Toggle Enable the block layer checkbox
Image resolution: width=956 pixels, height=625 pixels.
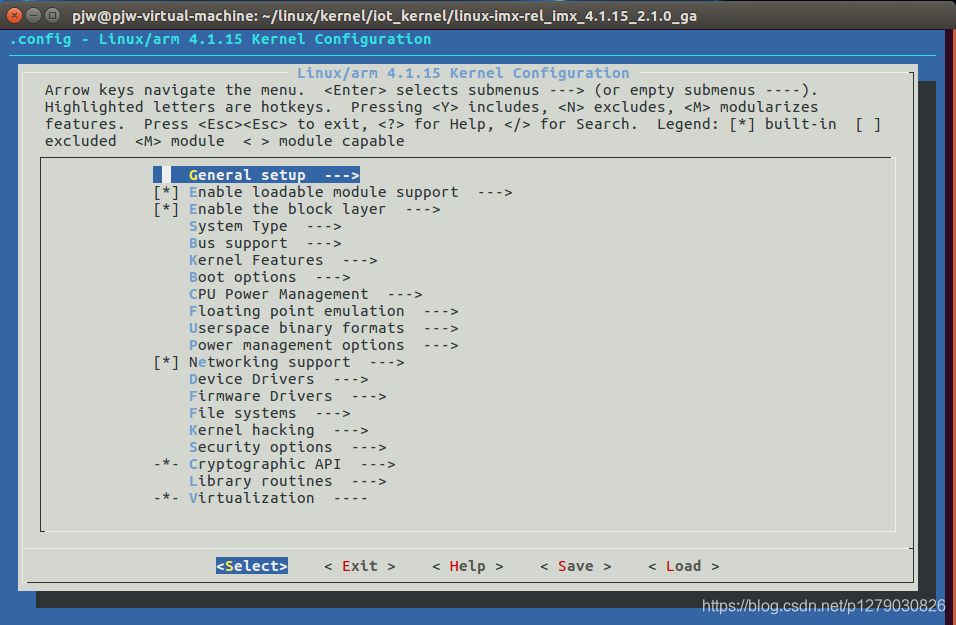pyautogui.click(x=166, y=209)
